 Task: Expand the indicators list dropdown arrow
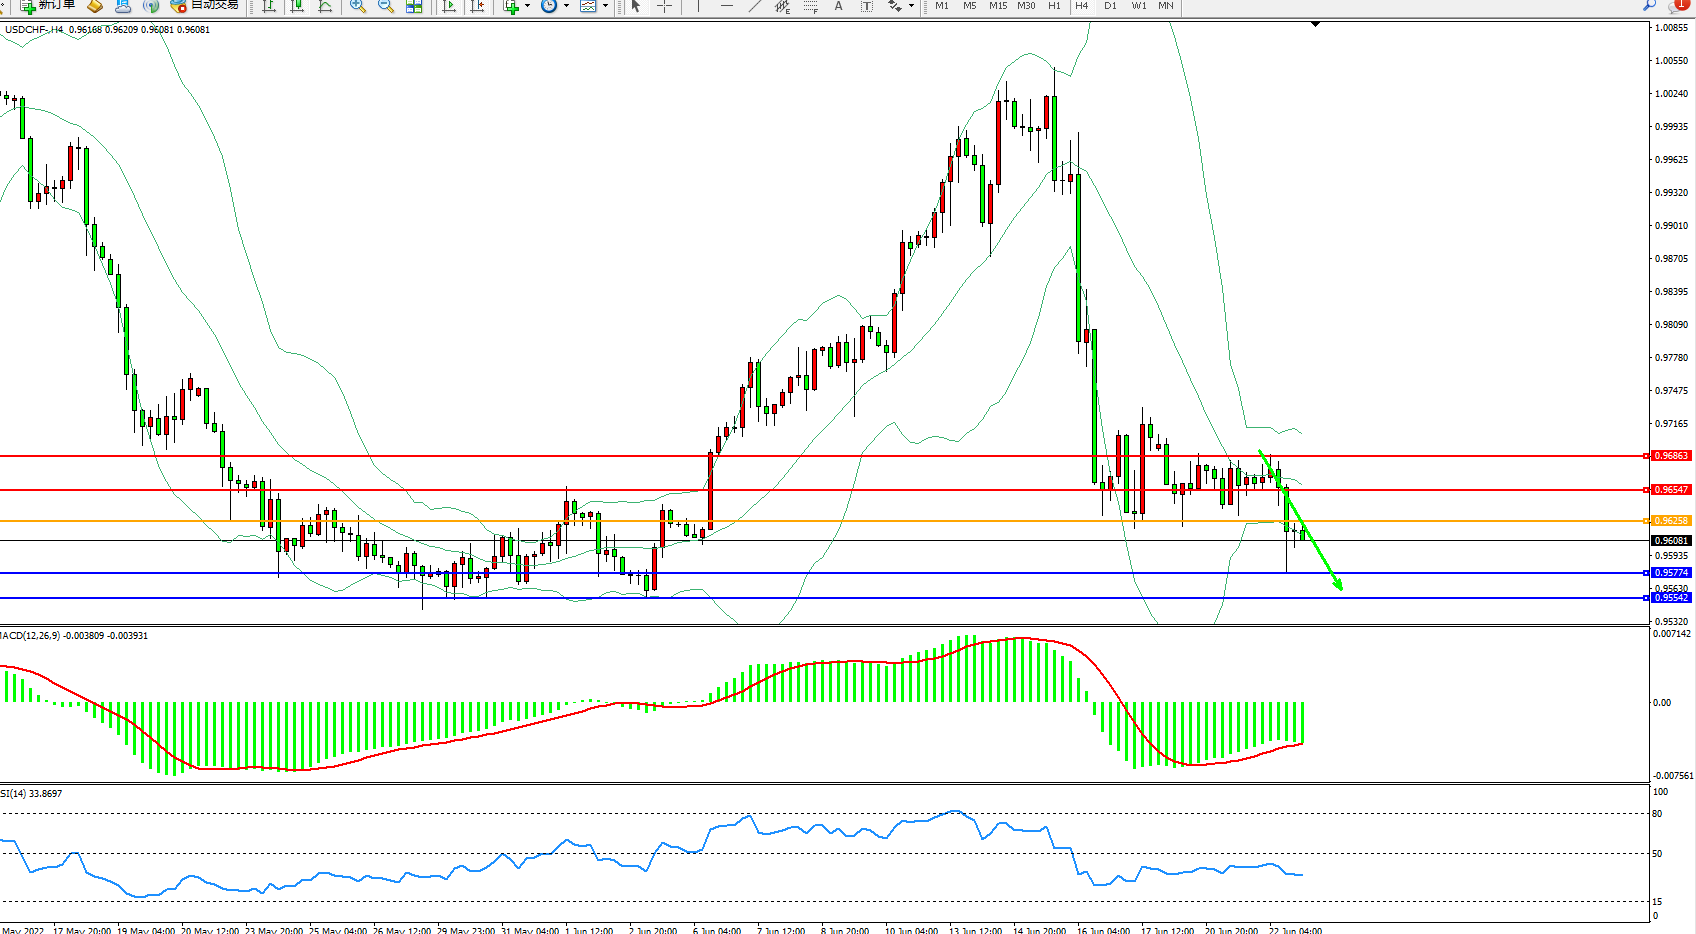pos(527,6)
